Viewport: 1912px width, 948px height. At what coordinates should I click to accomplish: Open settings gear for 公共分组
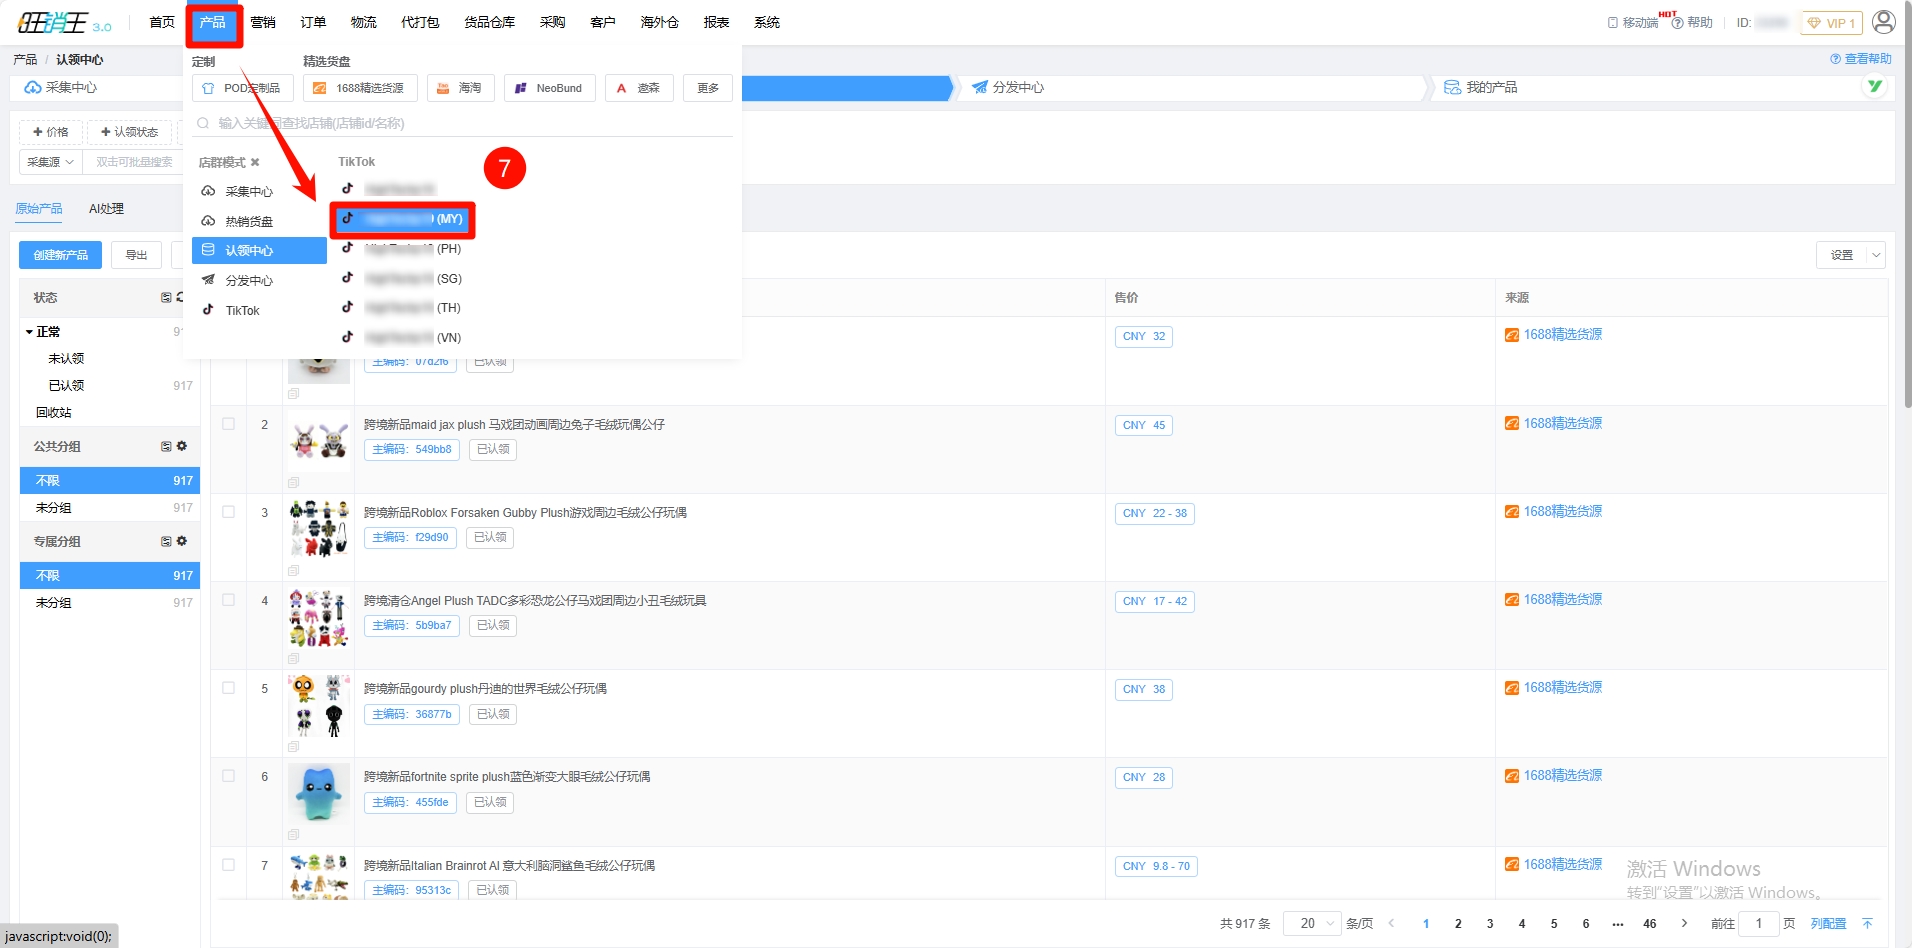coord(182,446)
